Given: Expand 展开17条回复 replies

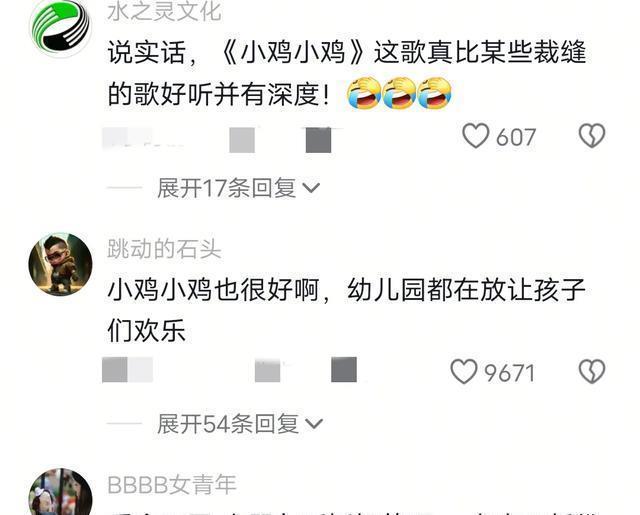Looking at the screenshot, I should coord(238,188).
